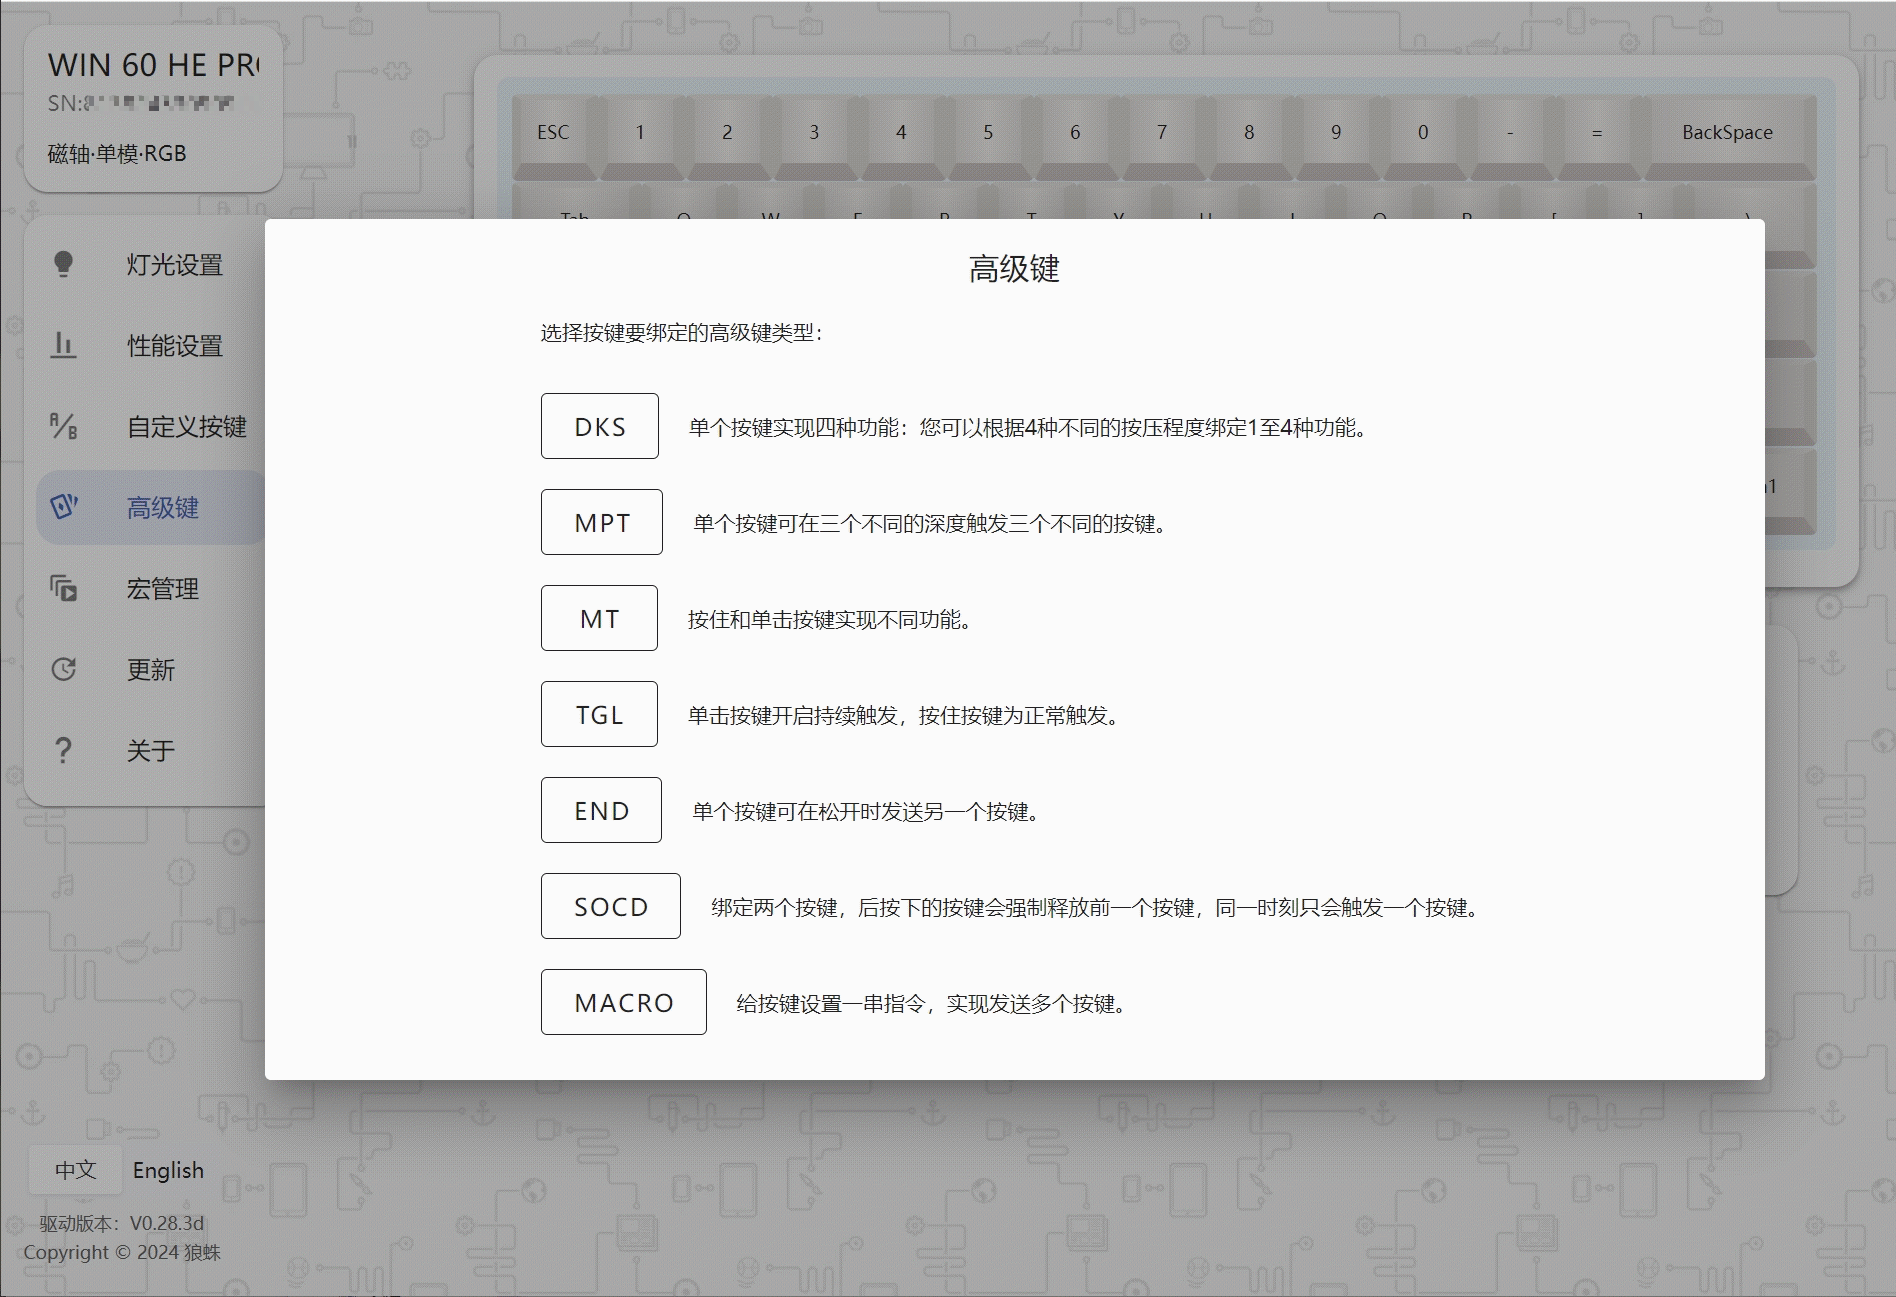The height and width of the screenshot is (1297, 1896).
Task: Click the performance settings chart icon
Action: pyautogui.click(x=64, y=345)
